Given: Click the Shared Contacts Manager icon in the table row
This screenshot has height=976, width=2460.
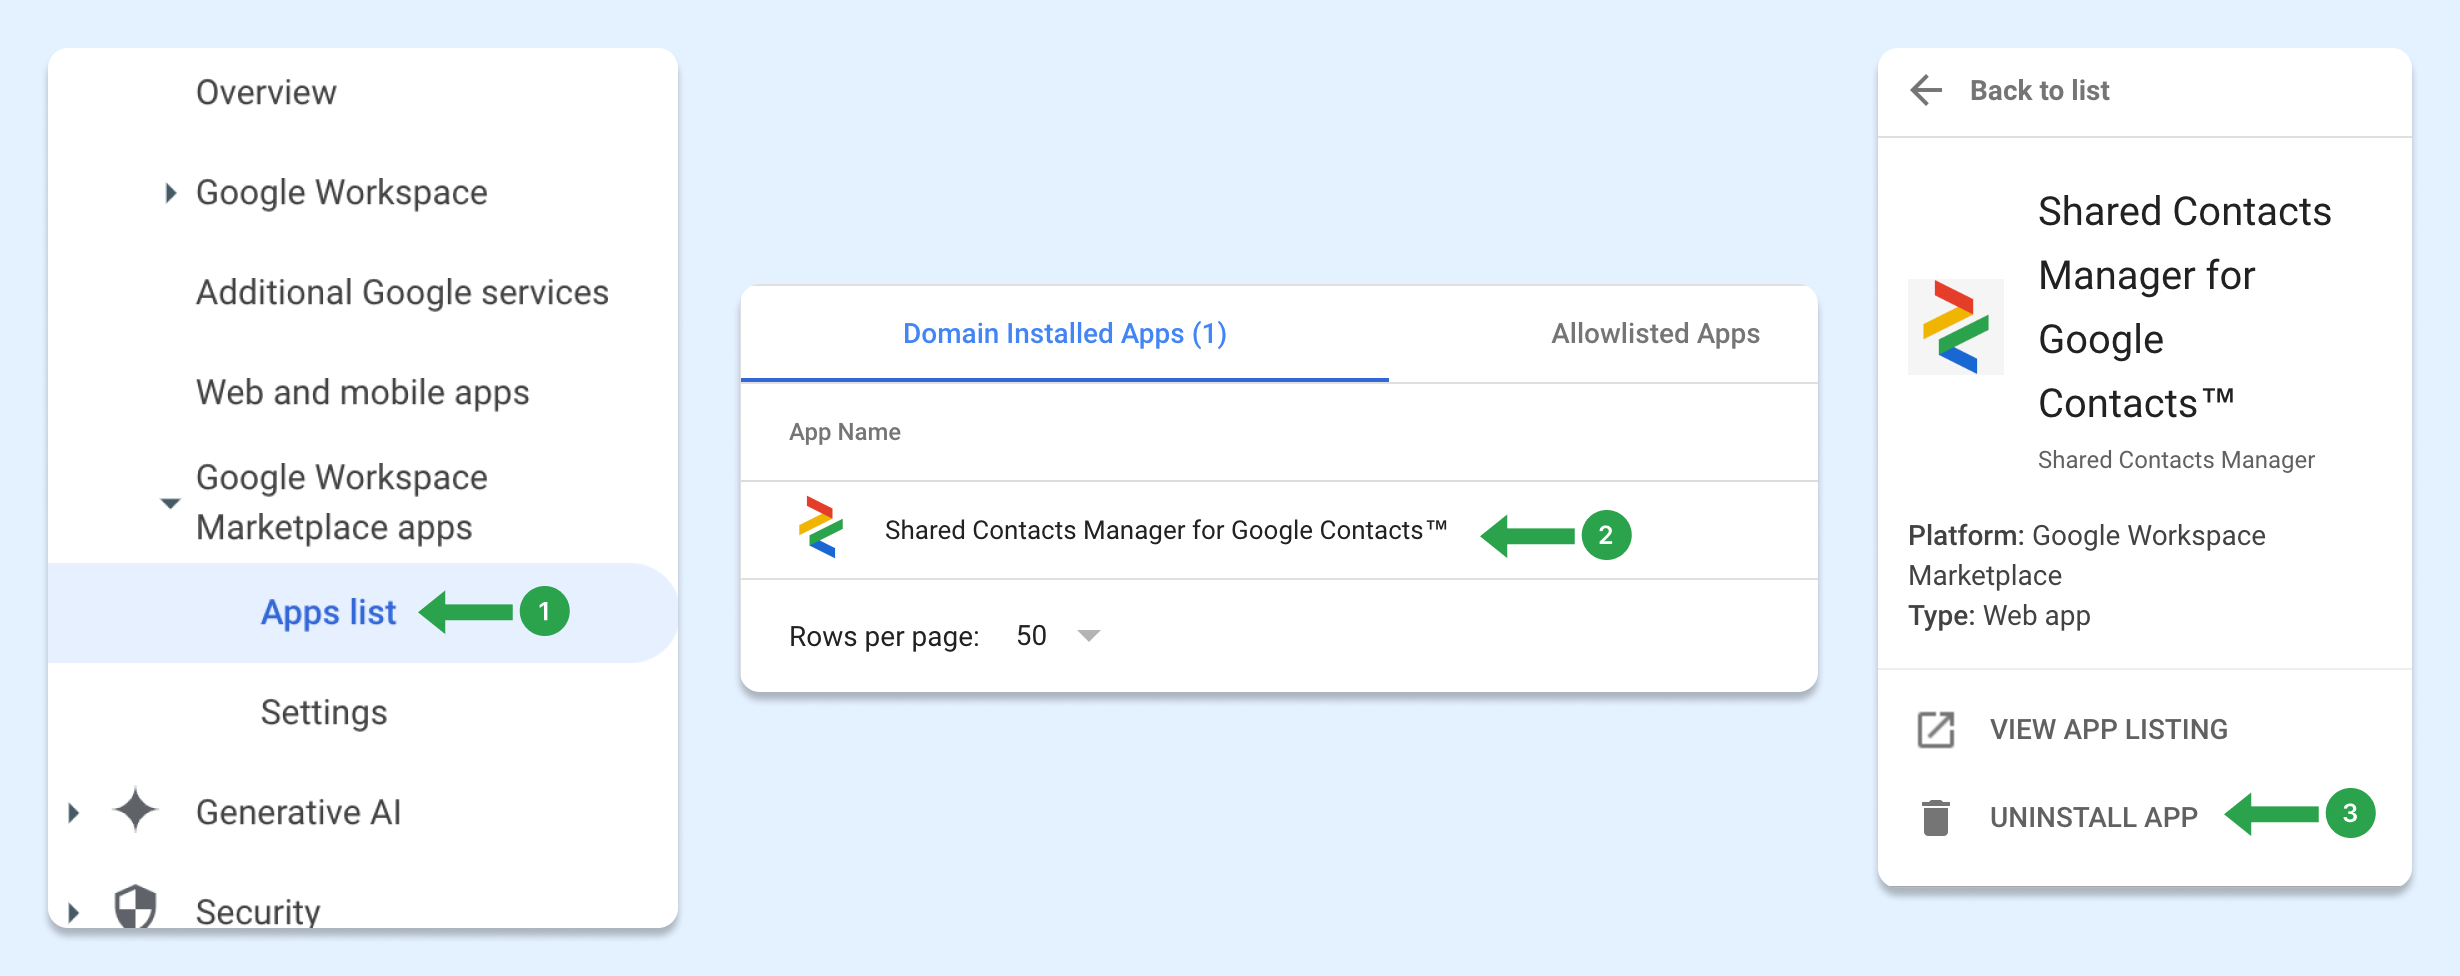Looking at the screenshot, I should (x=821, y=528).
